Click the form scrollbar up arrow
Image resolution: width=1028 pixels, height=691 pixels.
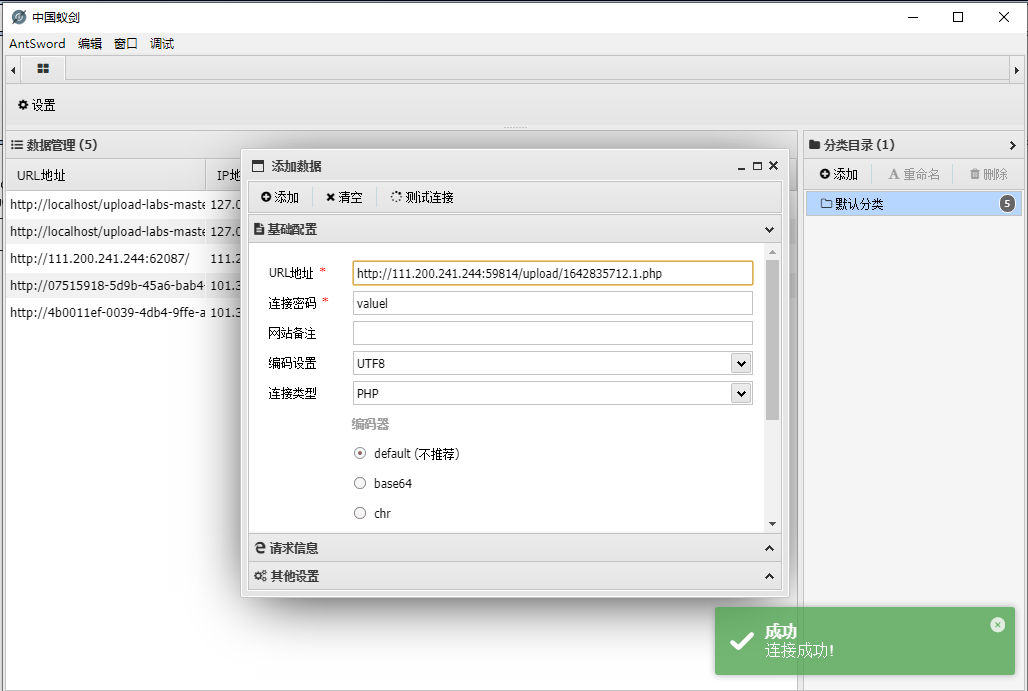coord(772,252)
